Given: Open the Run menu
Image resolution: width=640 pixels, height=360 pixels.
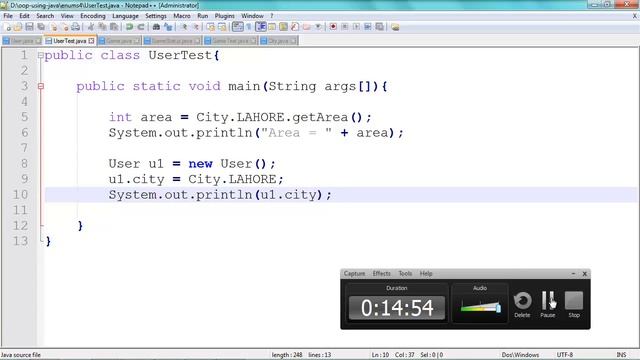Looking at the screenshot, I should (x=202, y=16).
